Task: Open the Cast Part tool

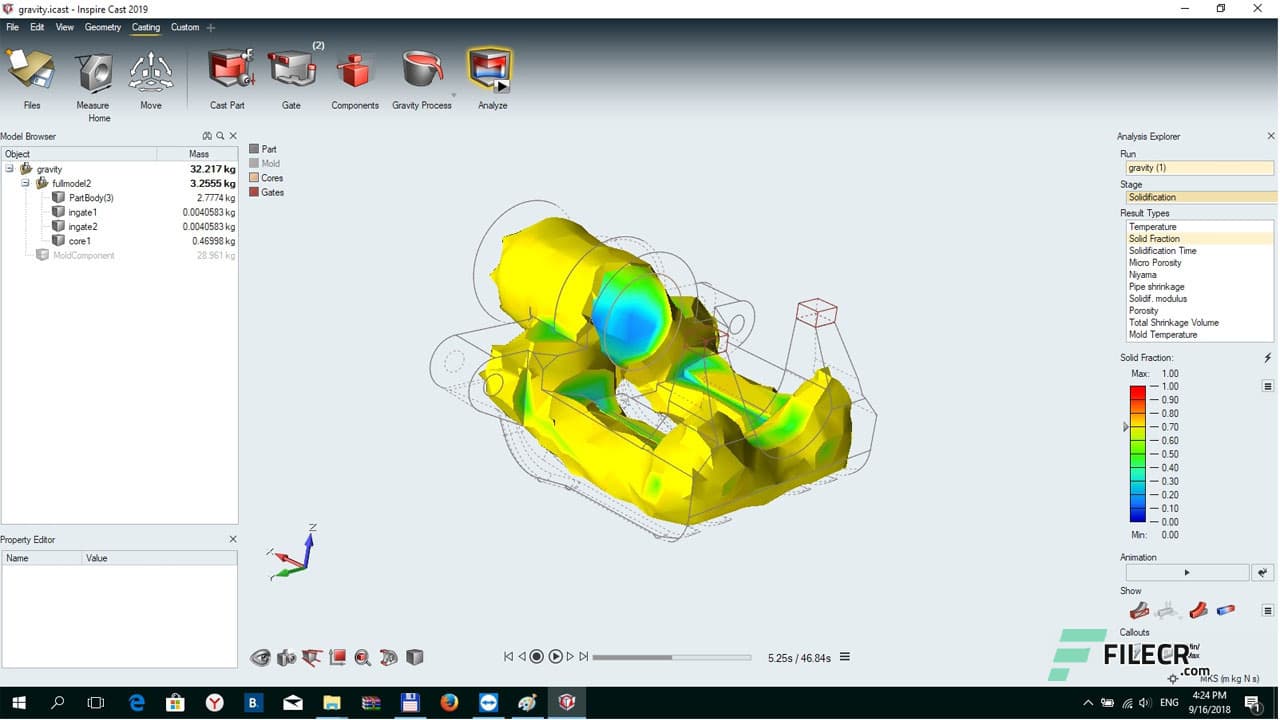Action: 227,72
